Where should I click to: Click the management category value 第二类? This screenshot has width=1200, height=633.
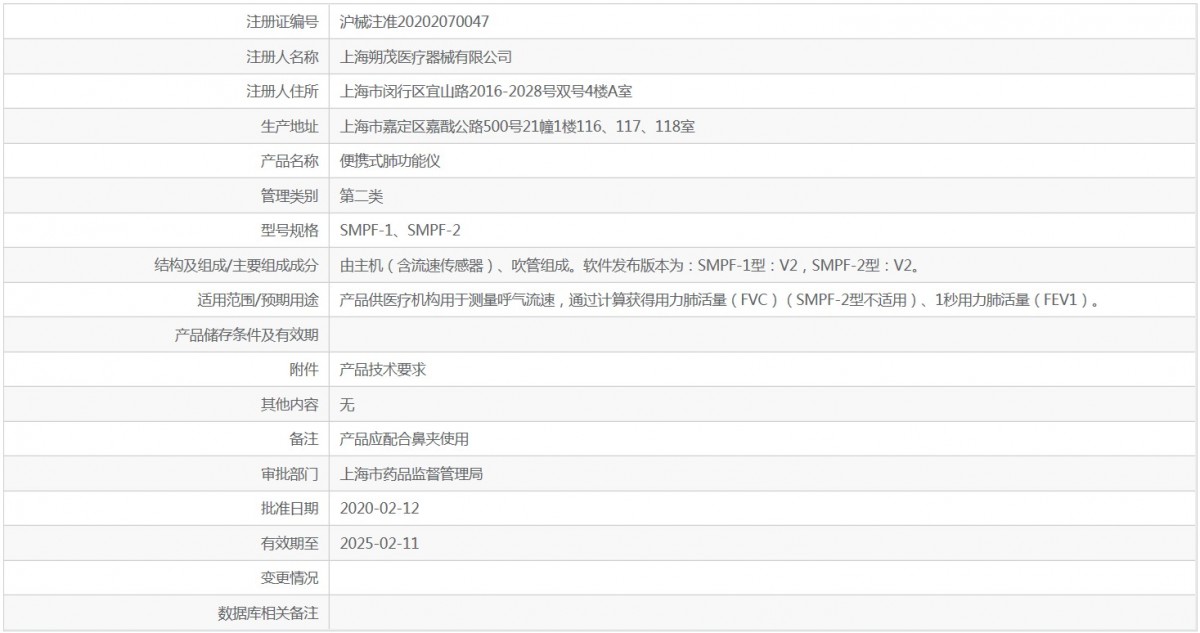click(x=361, y=196)
